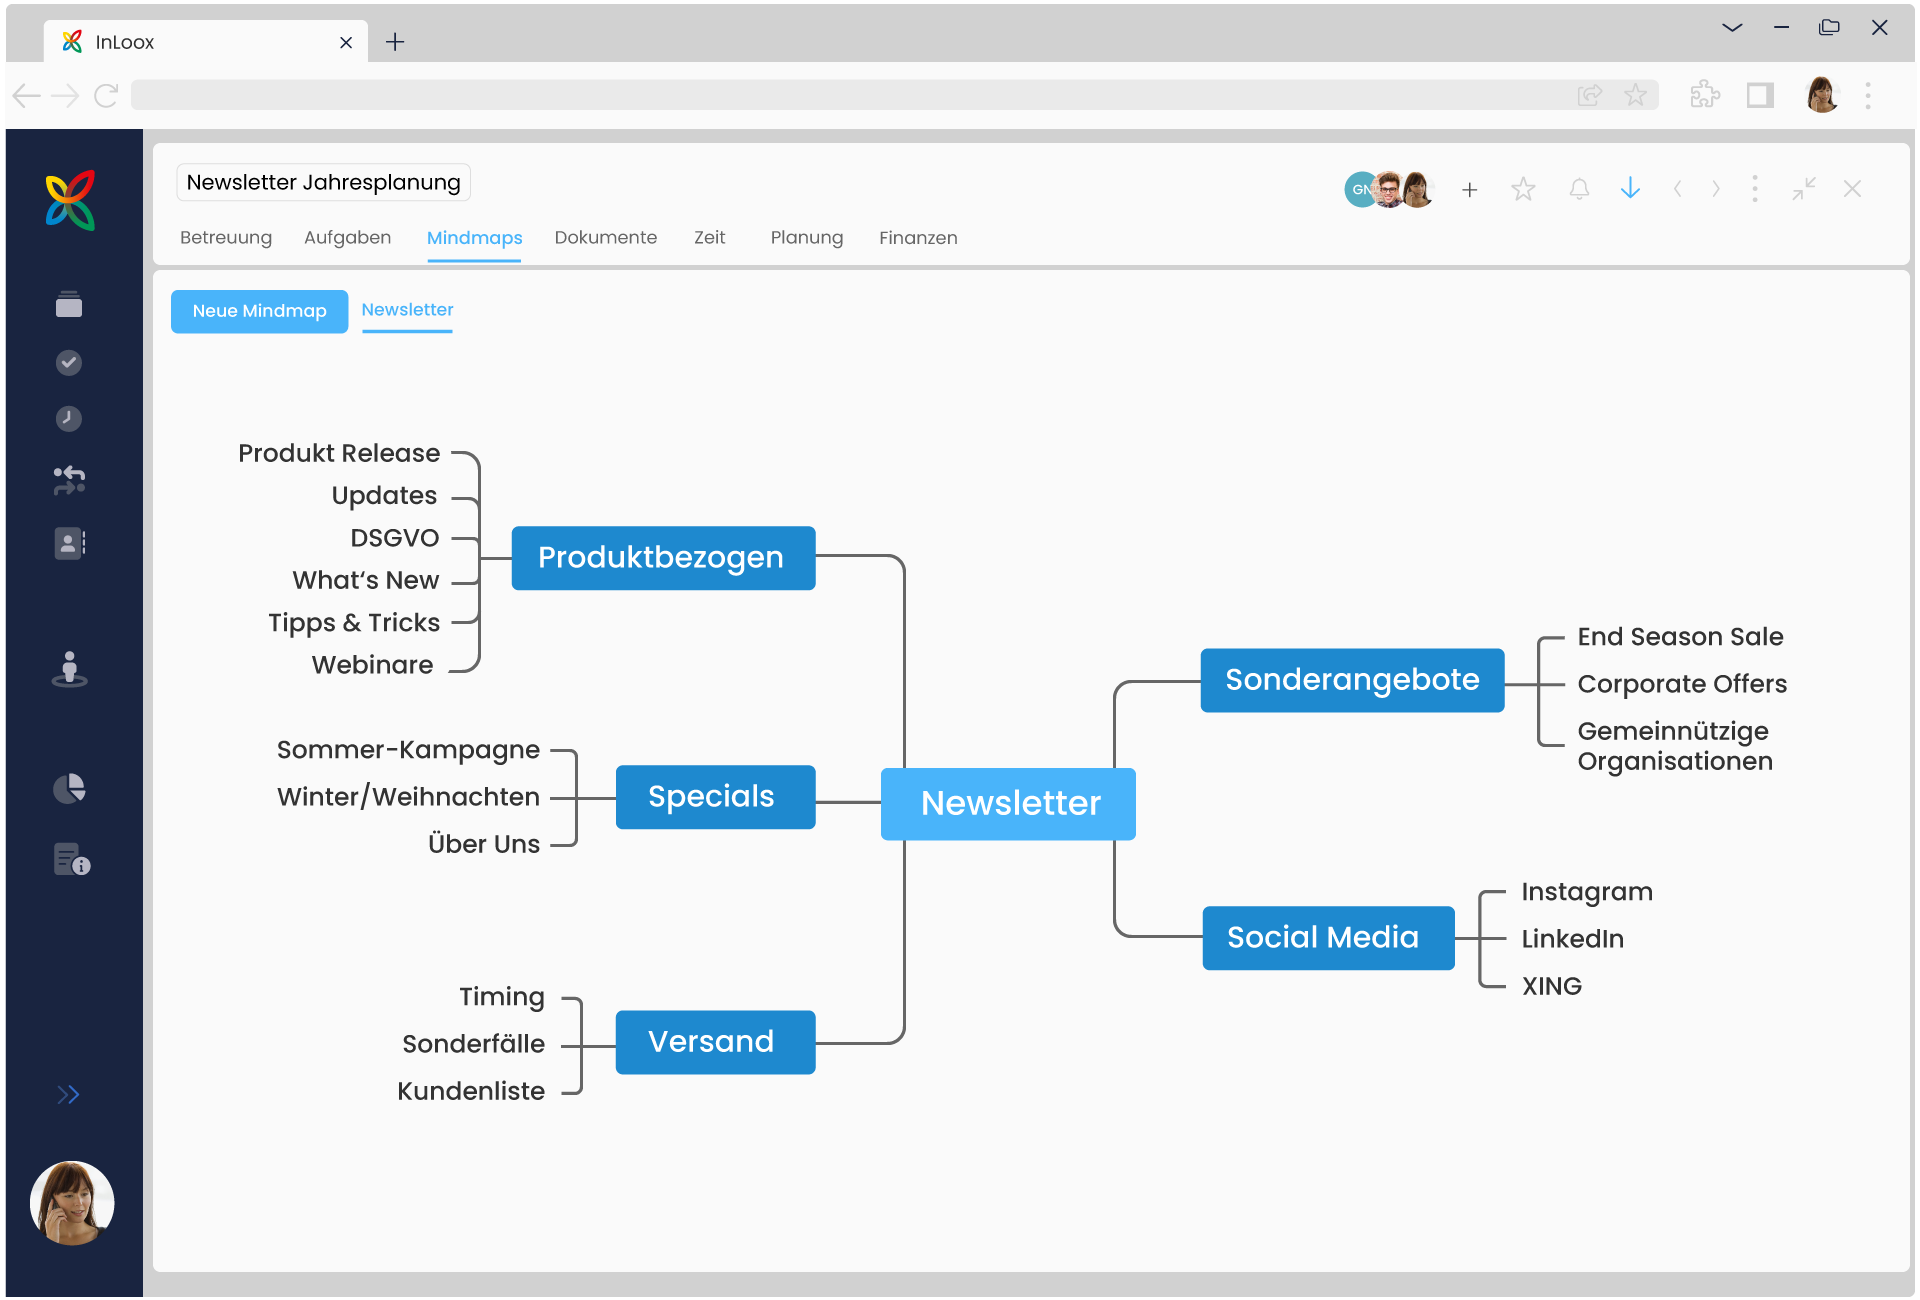Select the Mindmaps tab

pyautogui.click(x=474, y=238)
